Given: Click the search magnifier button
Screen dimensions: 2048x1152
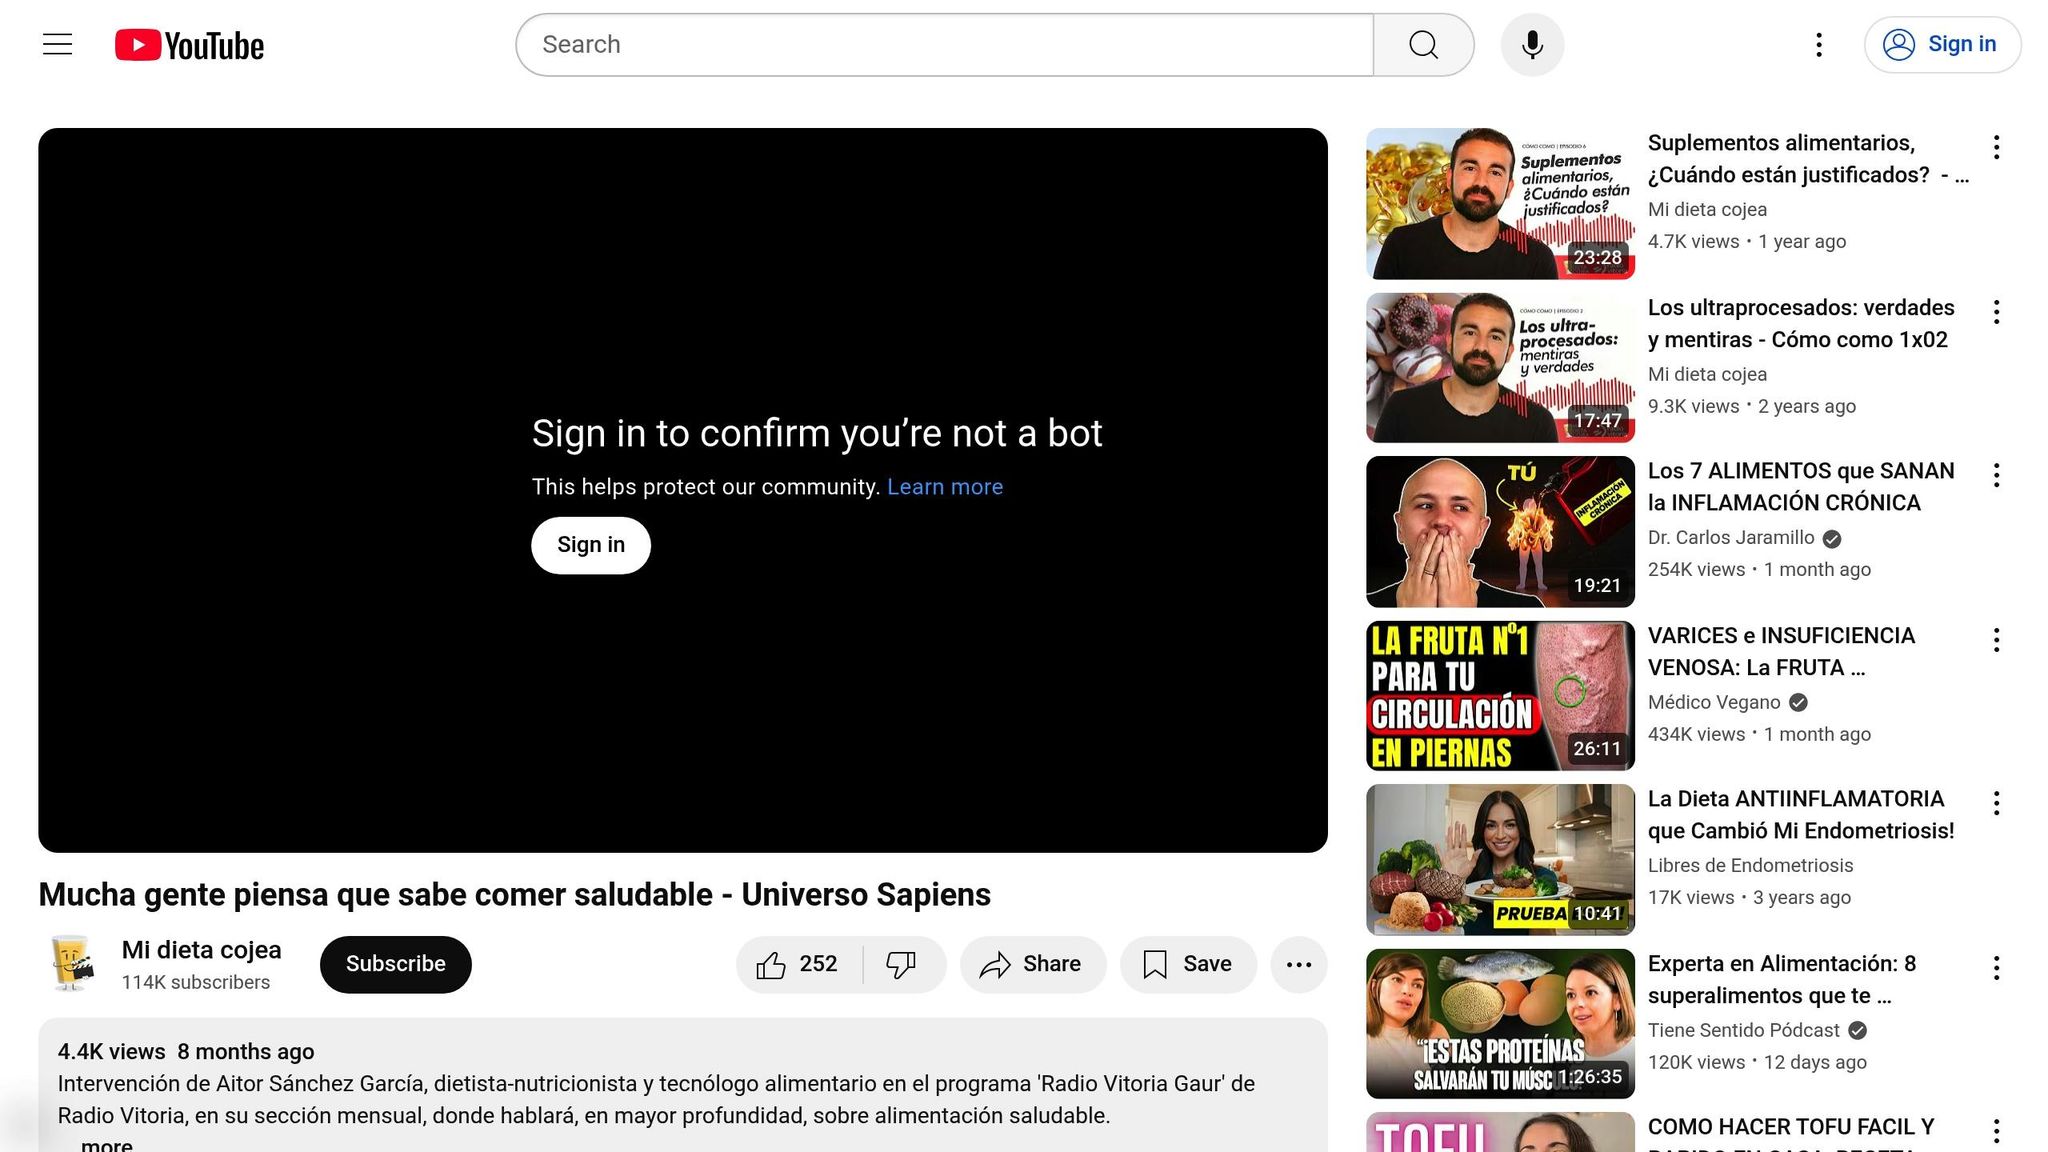Looking at the screenshot, I should click(1423, 45).
